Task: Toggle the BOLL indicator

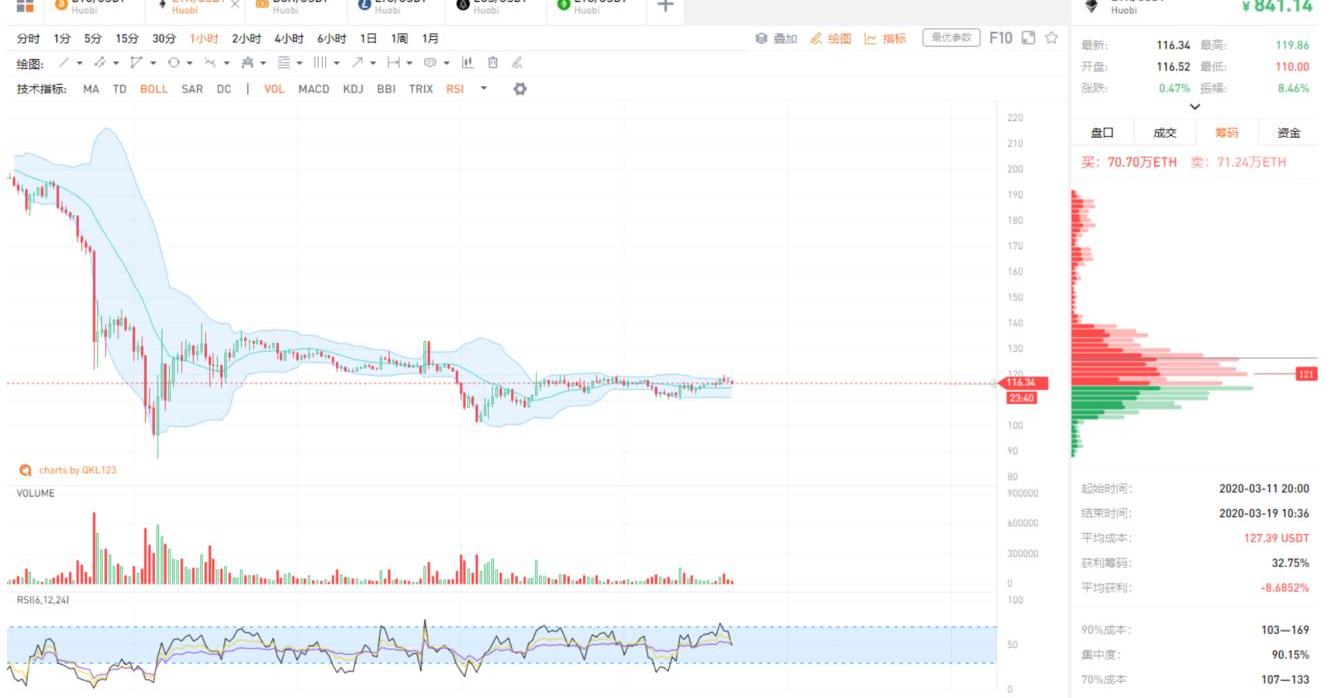Action: [154, 89]
